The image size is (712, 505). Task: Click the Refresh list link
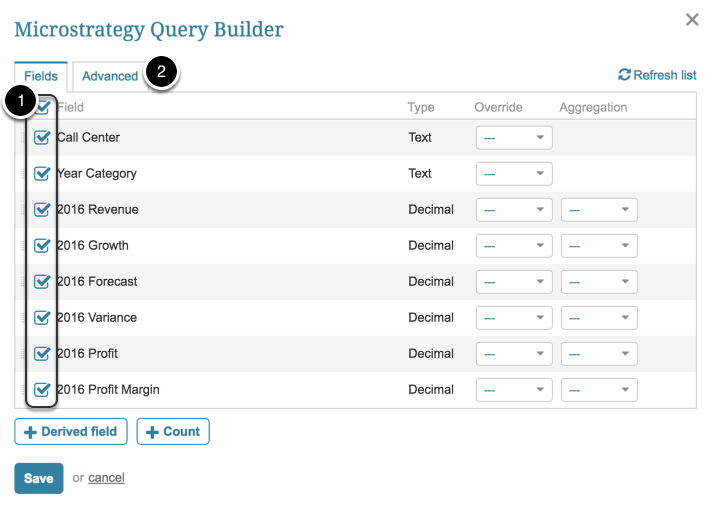pyautogui.click(x=657, y=75)
